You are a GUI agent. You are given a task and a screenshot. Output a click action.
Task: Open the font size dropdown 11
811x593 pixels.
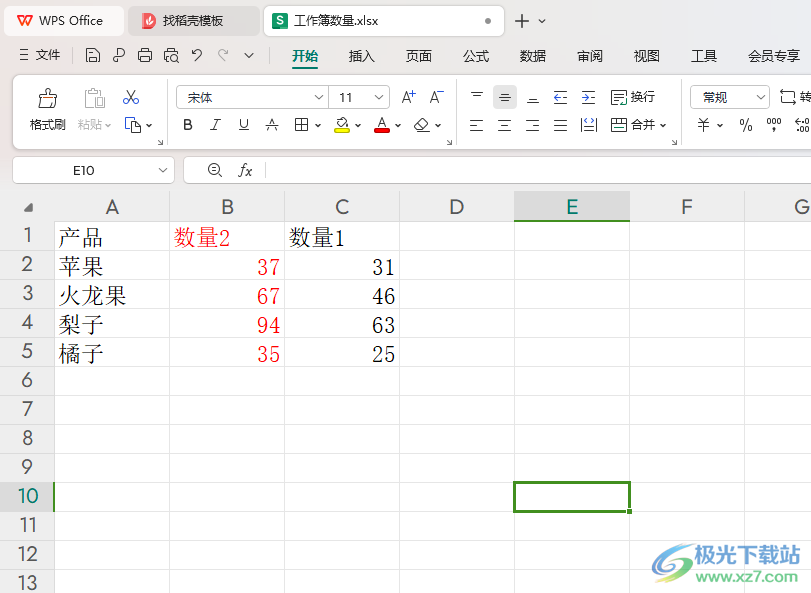click(379, 97)
